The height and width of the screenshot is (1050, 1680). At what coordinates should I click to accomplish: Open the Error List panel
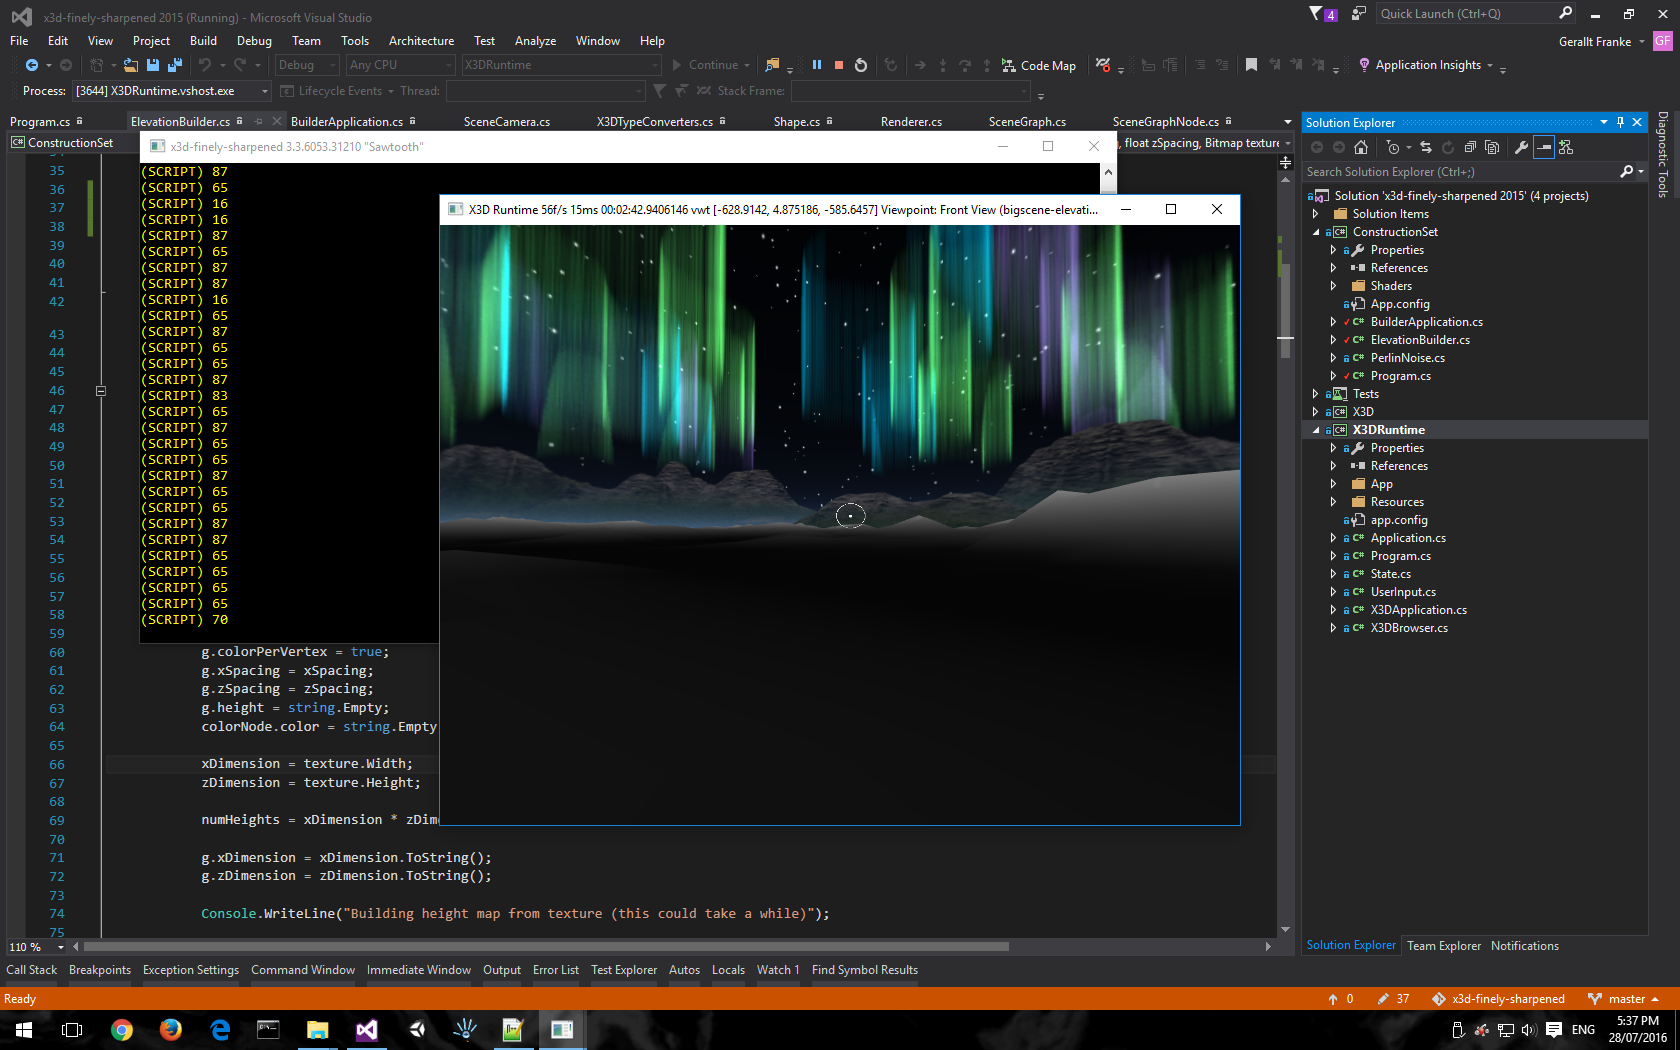pos(556,970)
